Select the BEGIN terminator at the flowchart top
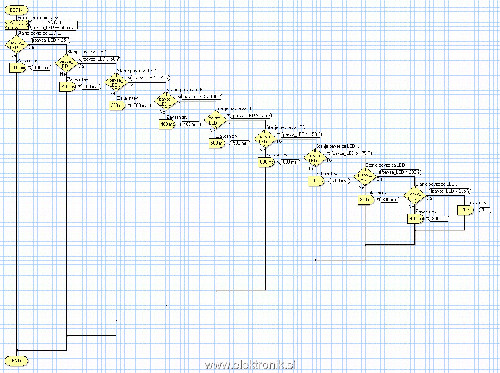Screen dimensions: 500x373 click(x=16, y=10)
